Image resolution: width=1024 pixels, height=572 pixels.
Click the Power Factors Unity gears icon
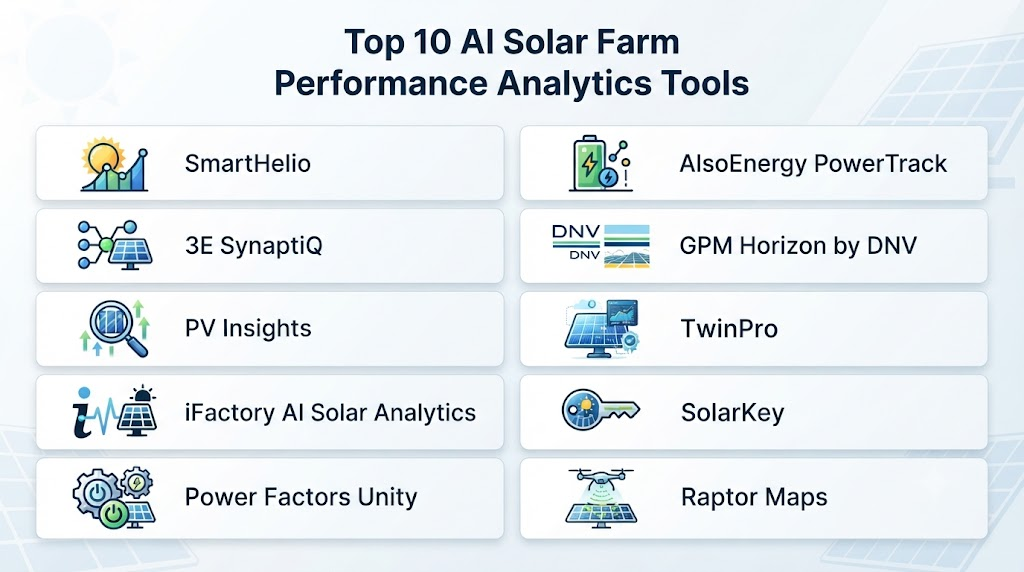pyautogui.click(x=114, y=497)
